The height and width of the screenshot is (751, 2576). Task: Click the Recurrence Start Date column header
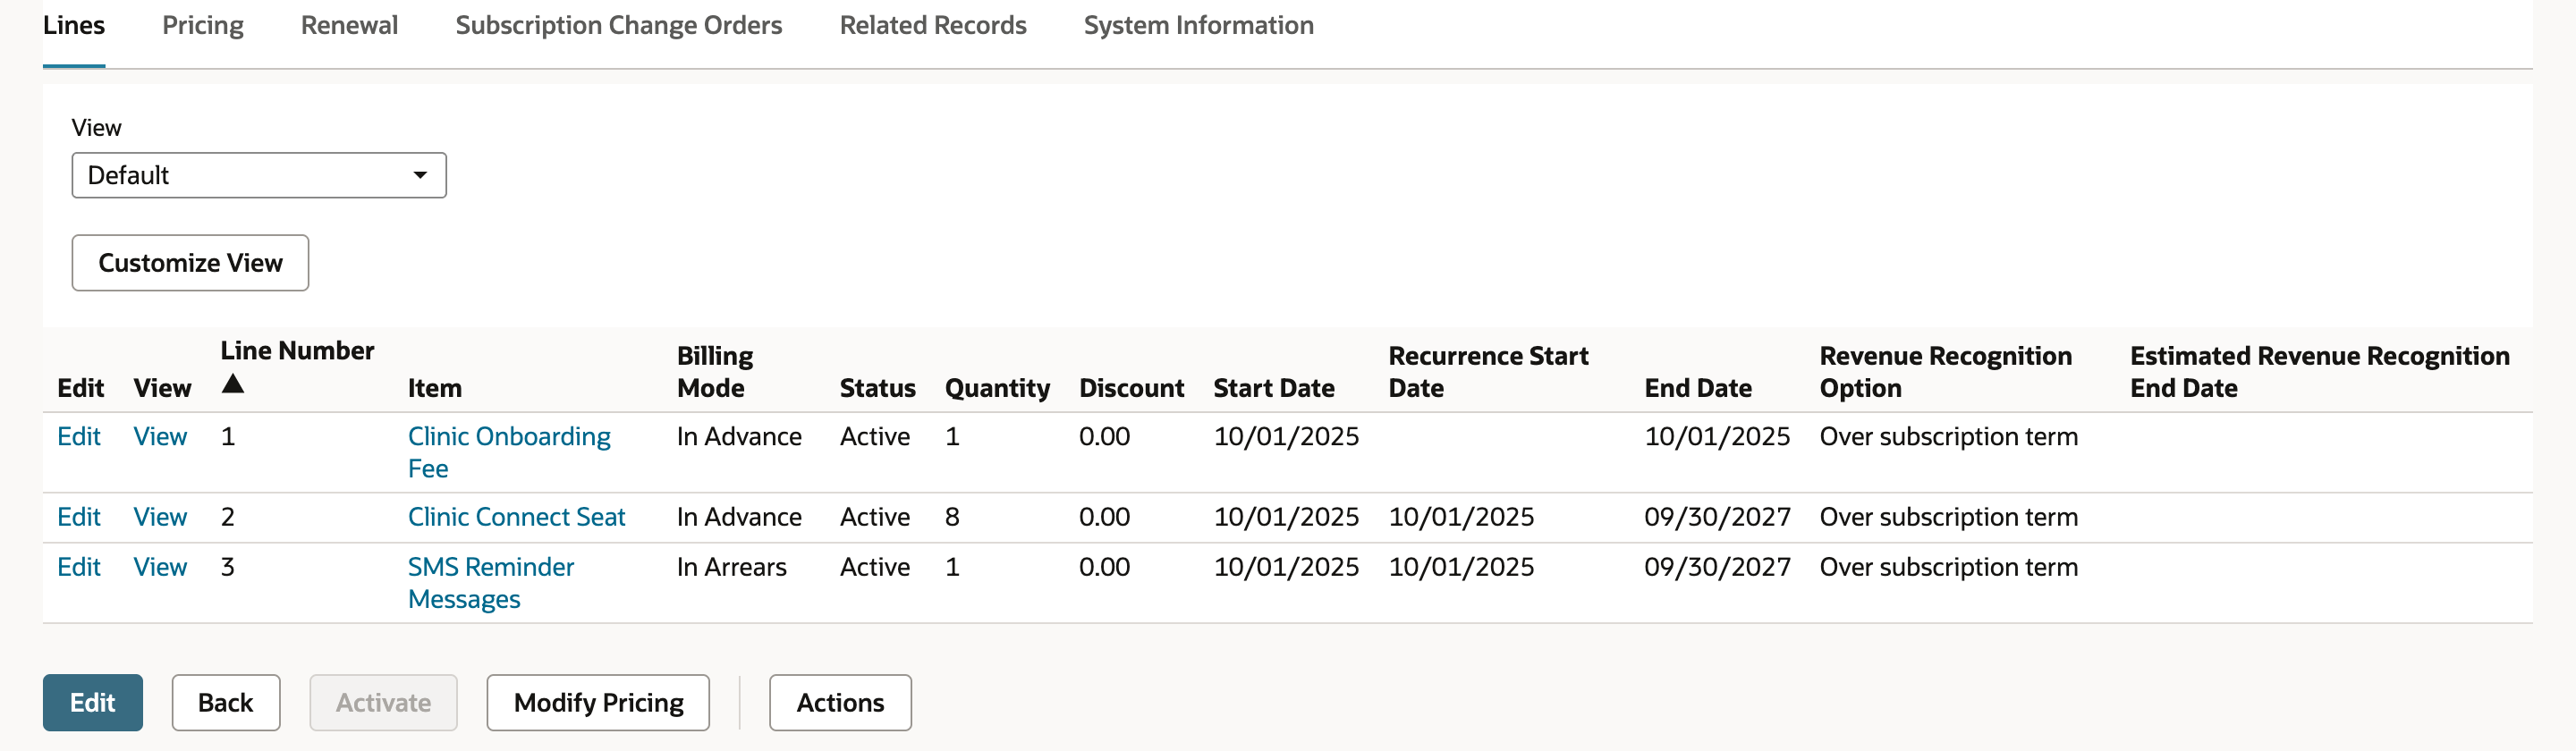pyautogui.click(x=1488, y=372)
